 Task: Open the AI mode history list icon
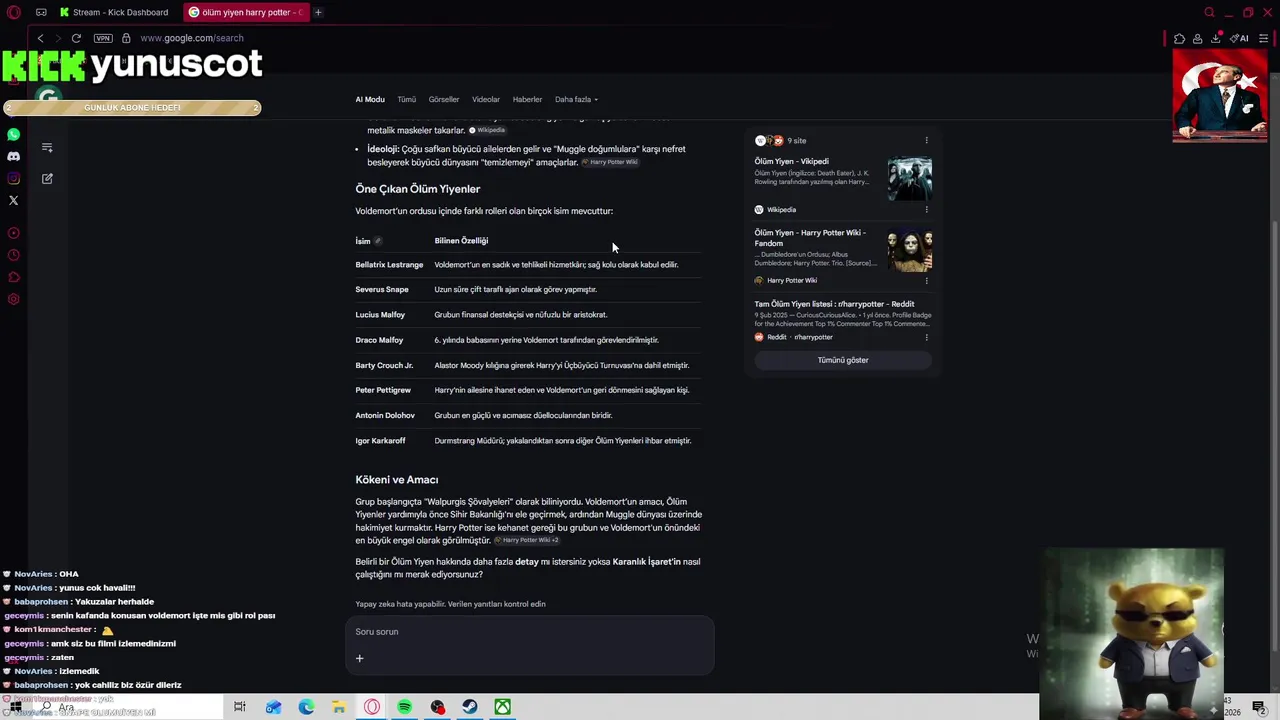[47, 147]
